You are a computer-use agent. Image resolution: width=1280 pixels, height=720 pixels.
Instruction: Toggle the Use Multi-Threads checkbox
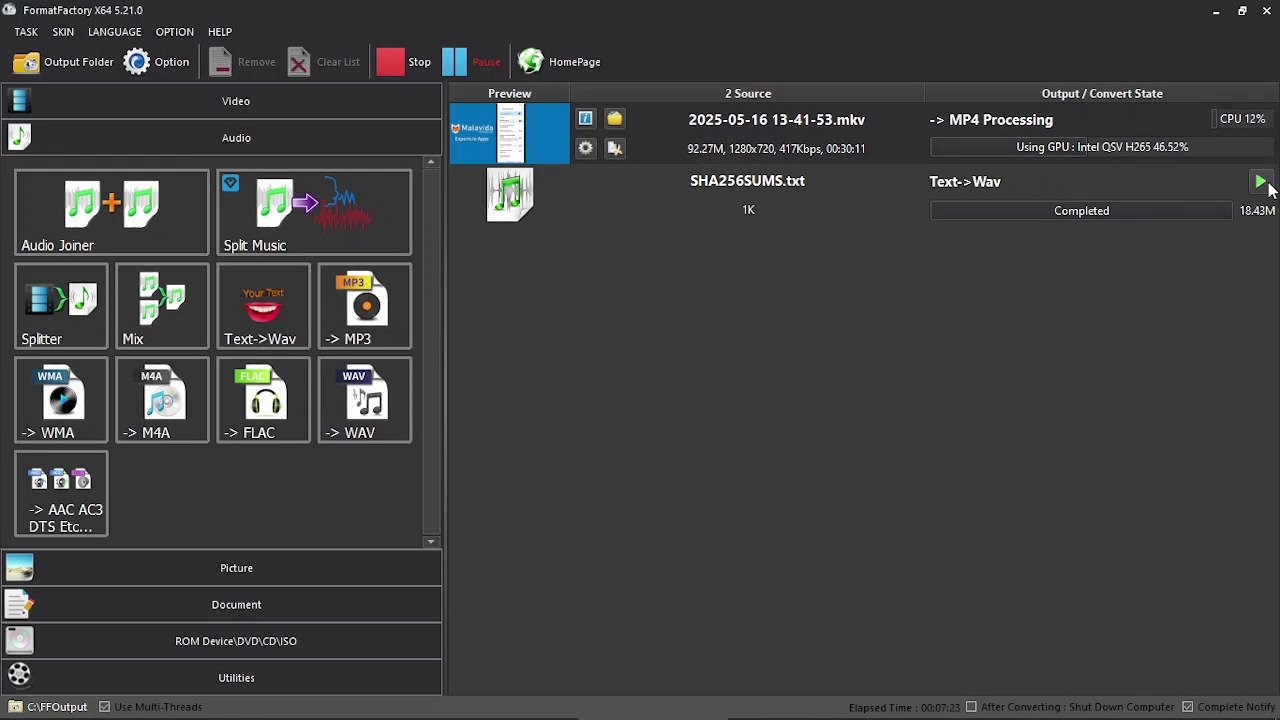click(x=105, y=707)
